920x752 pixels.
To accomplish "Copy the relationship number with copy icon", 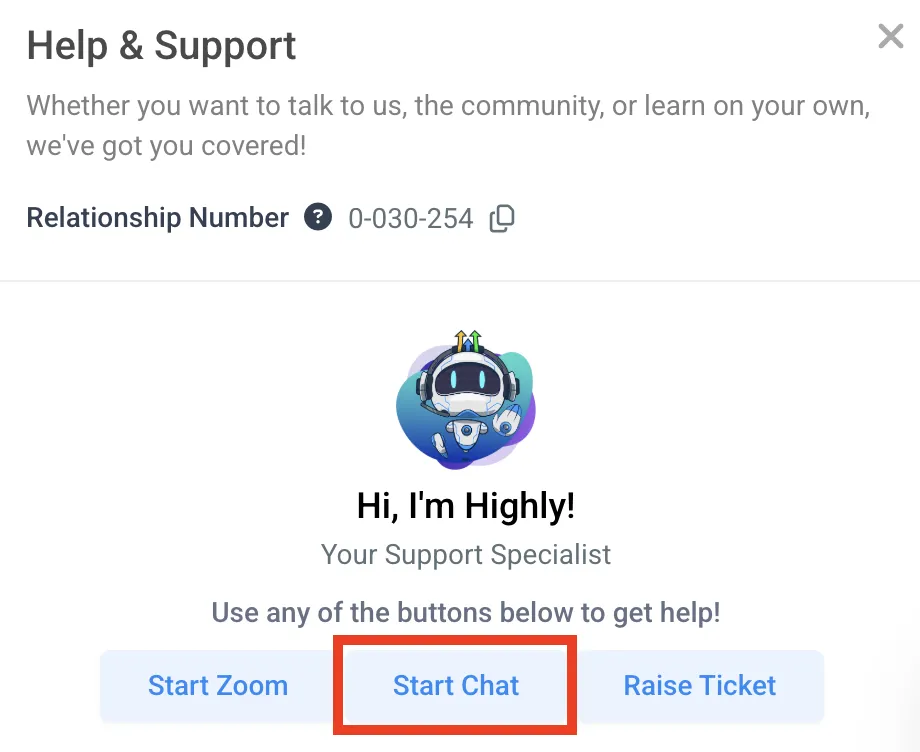I will 502,218.
